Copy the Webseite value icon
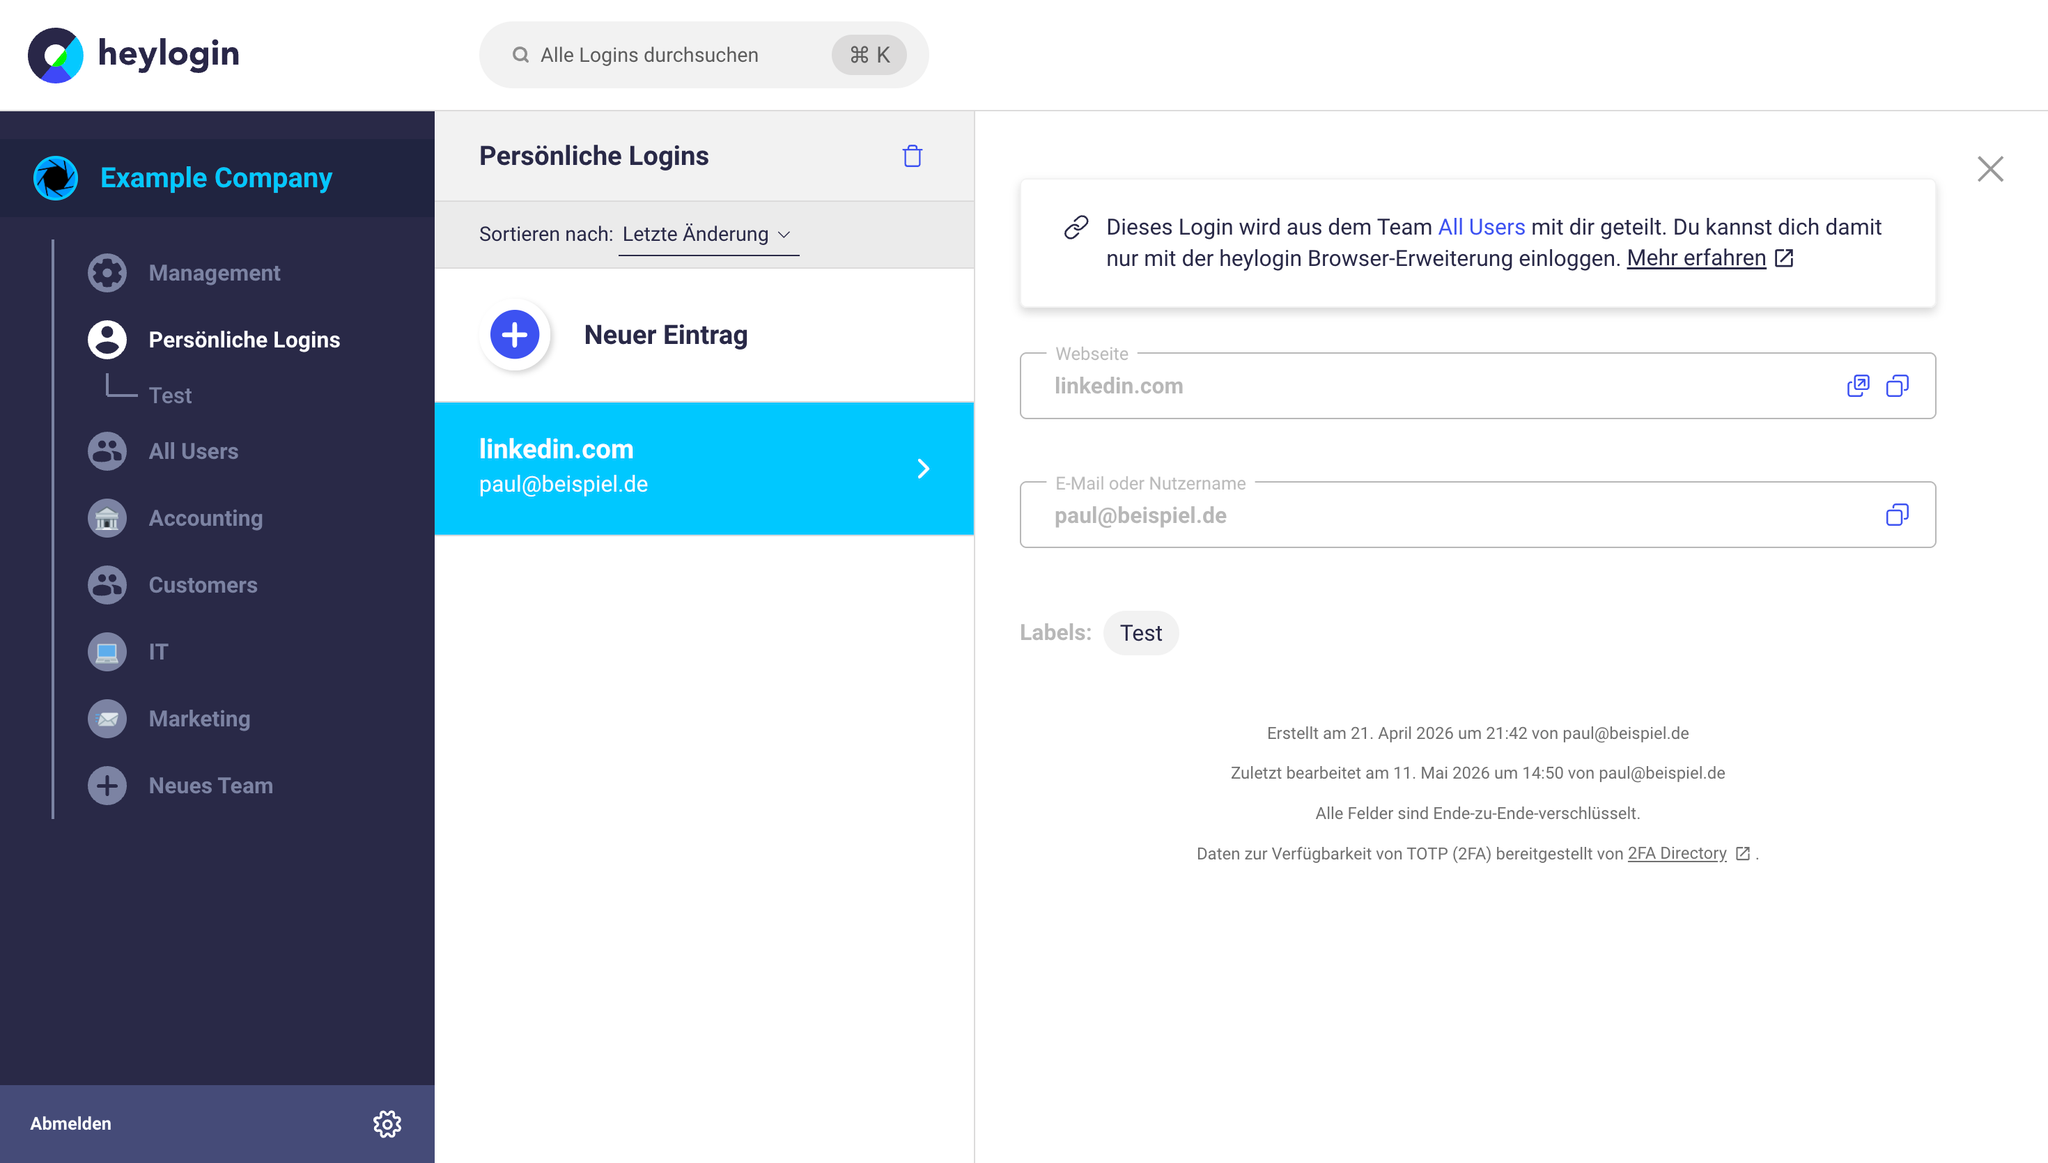 click(x=1897, y=386)
